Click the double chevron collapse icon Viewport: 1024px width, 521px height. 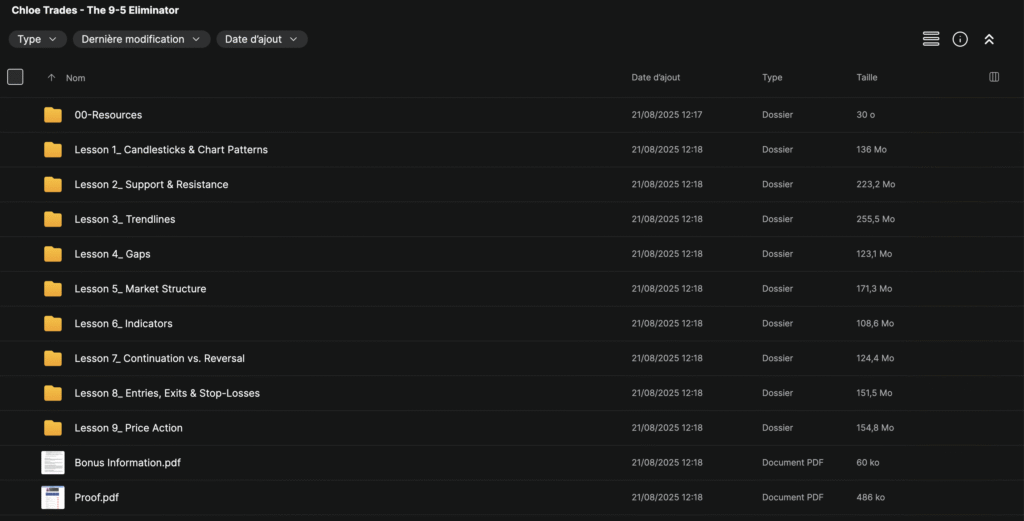[x=989, y=39]
